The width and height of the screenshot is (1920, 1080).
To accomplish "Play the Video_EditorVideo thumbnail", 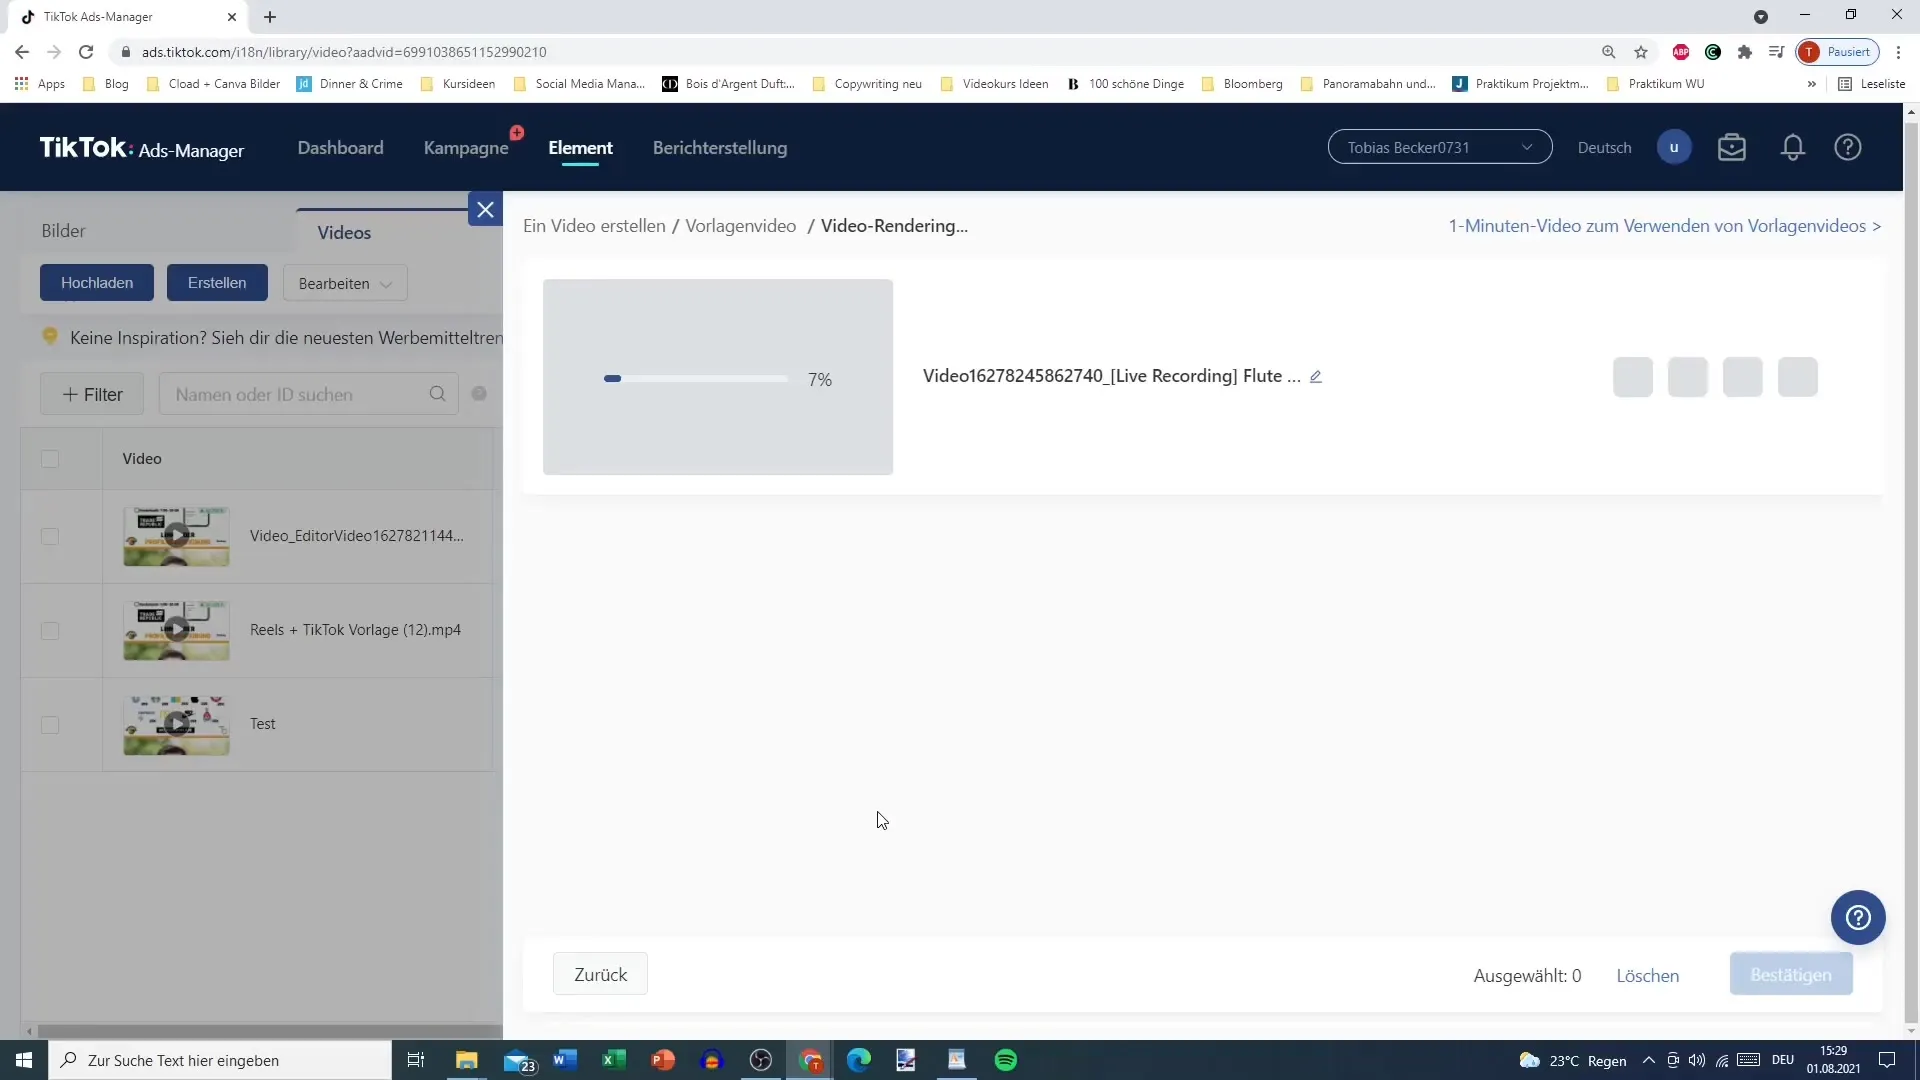I will tap(176, 536).
